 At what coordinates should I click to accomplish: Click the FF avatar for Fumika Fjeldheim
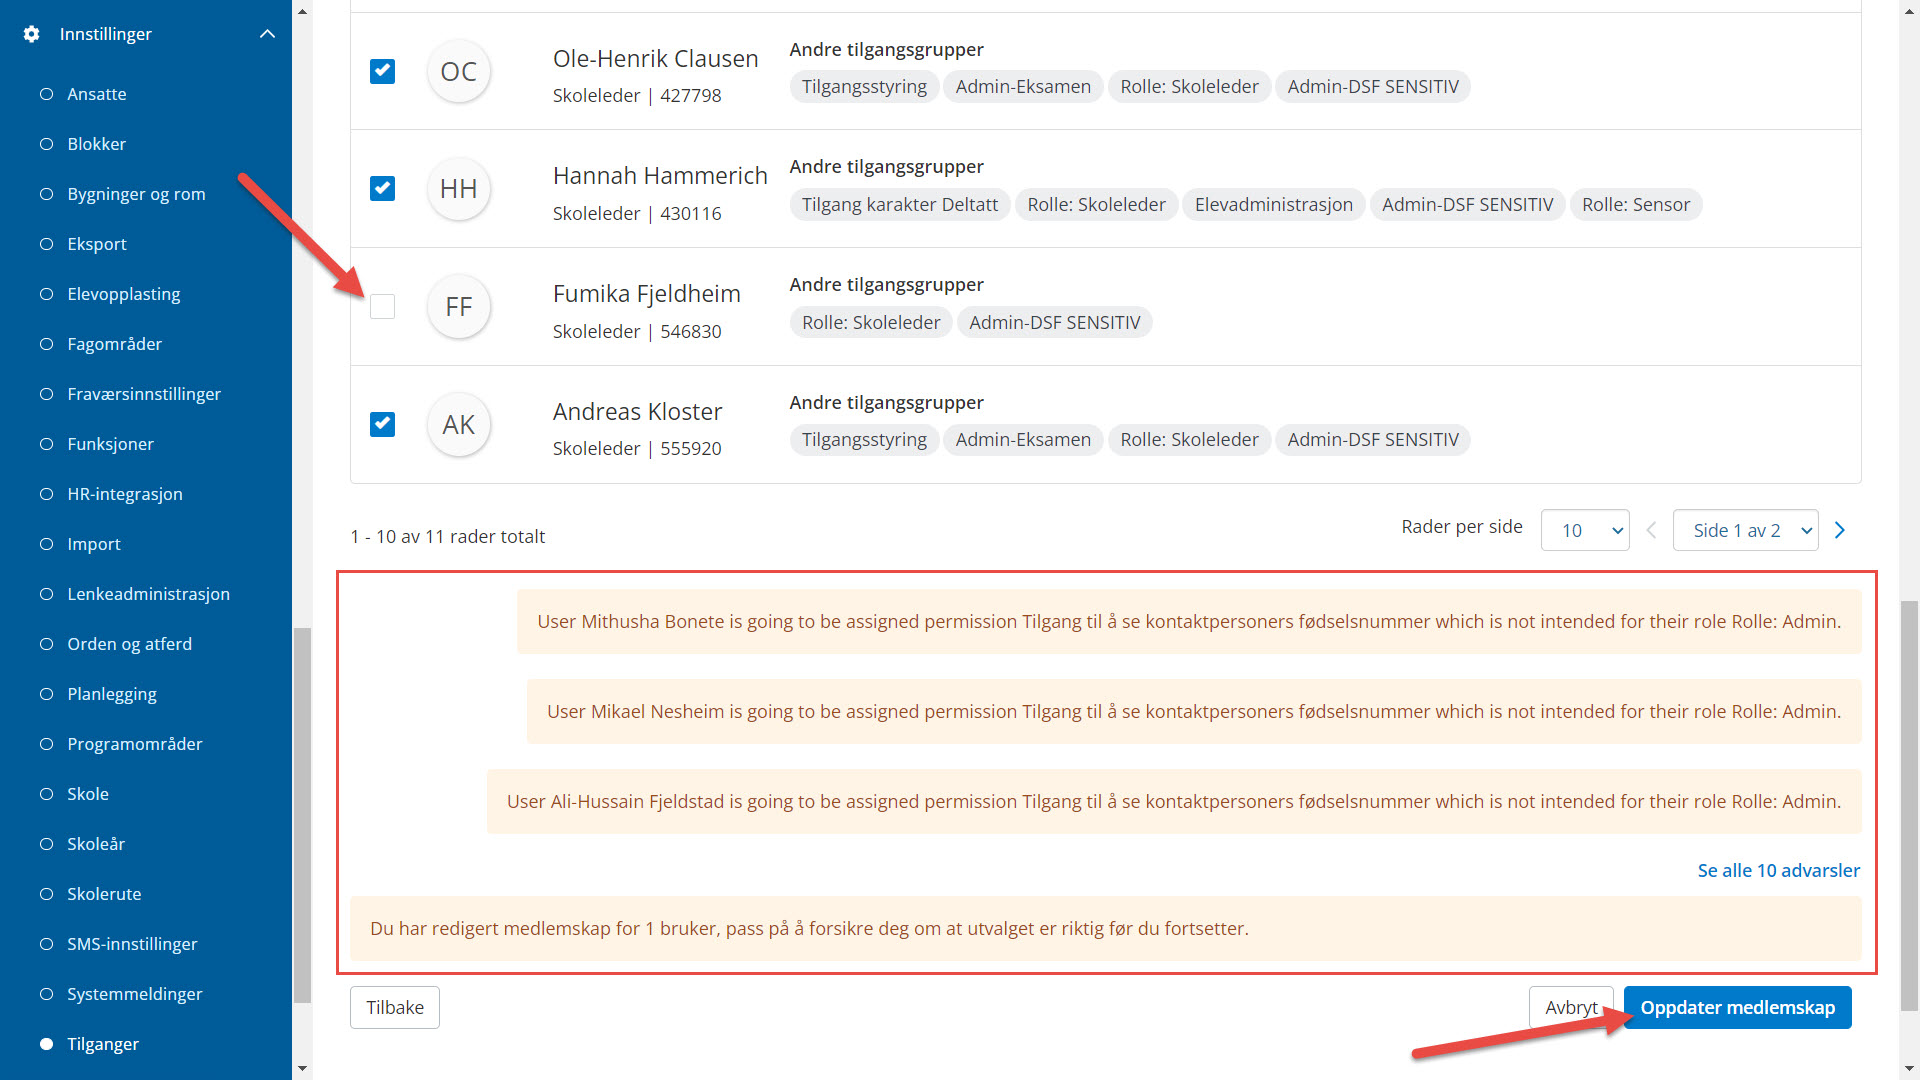tap(459, 306)
